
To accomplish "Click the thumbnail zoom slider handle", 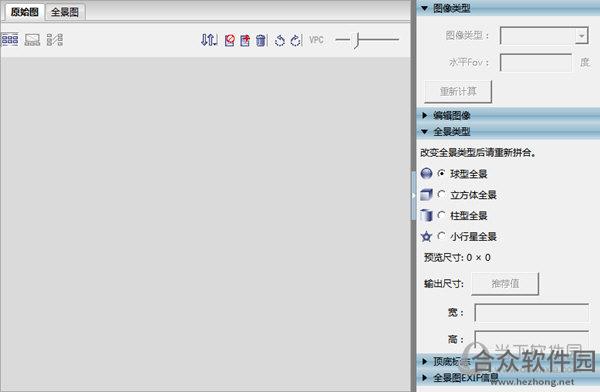I will click(x=357, y=40).
